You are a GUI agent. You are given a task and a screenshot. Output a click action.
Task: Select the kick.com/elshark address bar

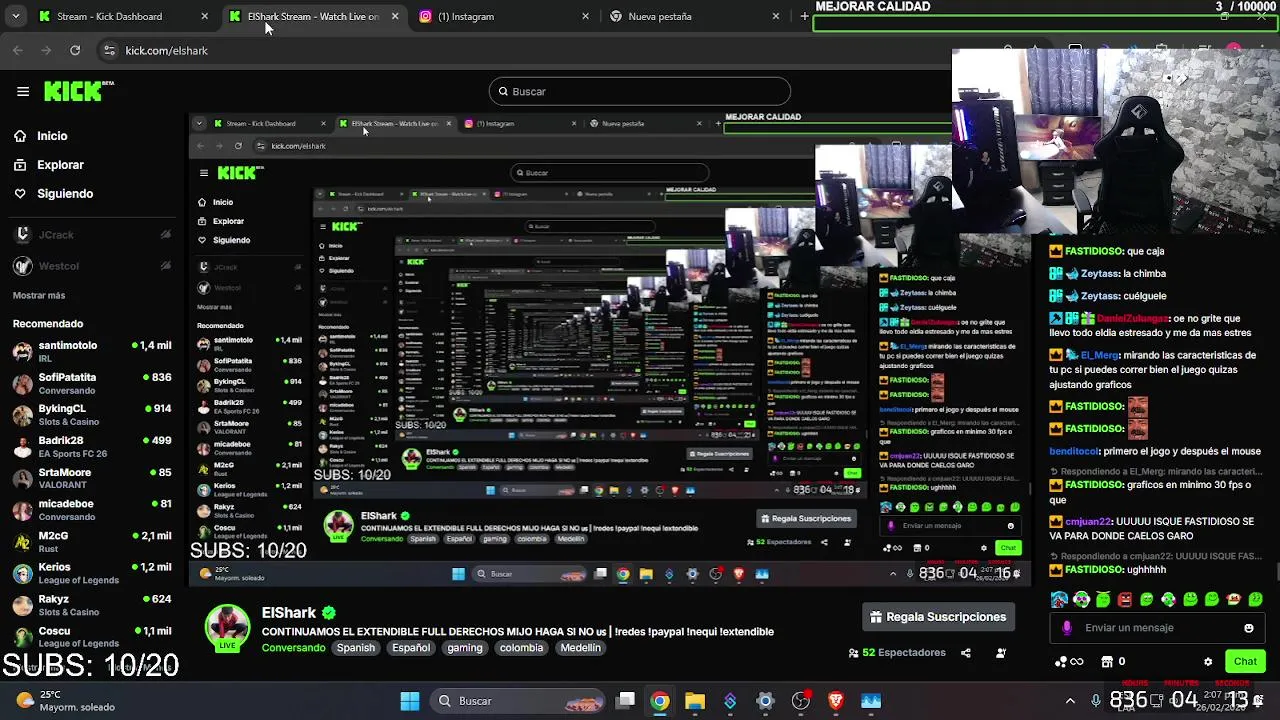point(167,50)
